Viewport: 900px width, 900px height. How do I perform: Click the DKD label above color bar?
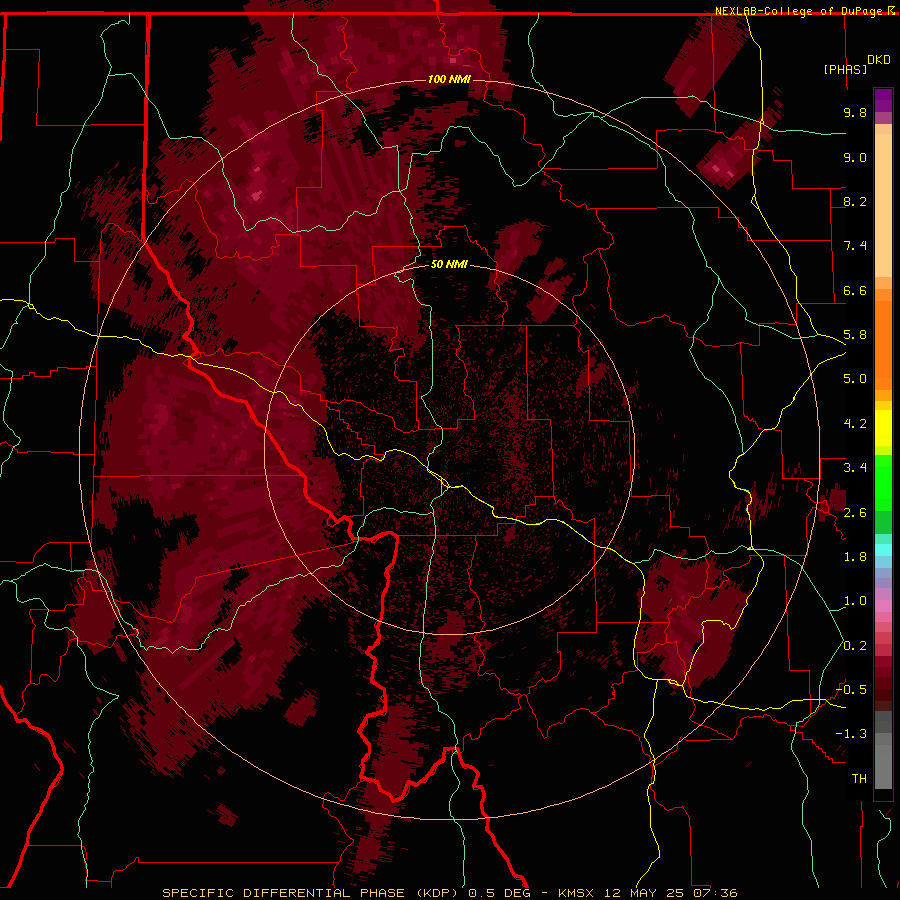pyautogui.click(x=879, y=60)
